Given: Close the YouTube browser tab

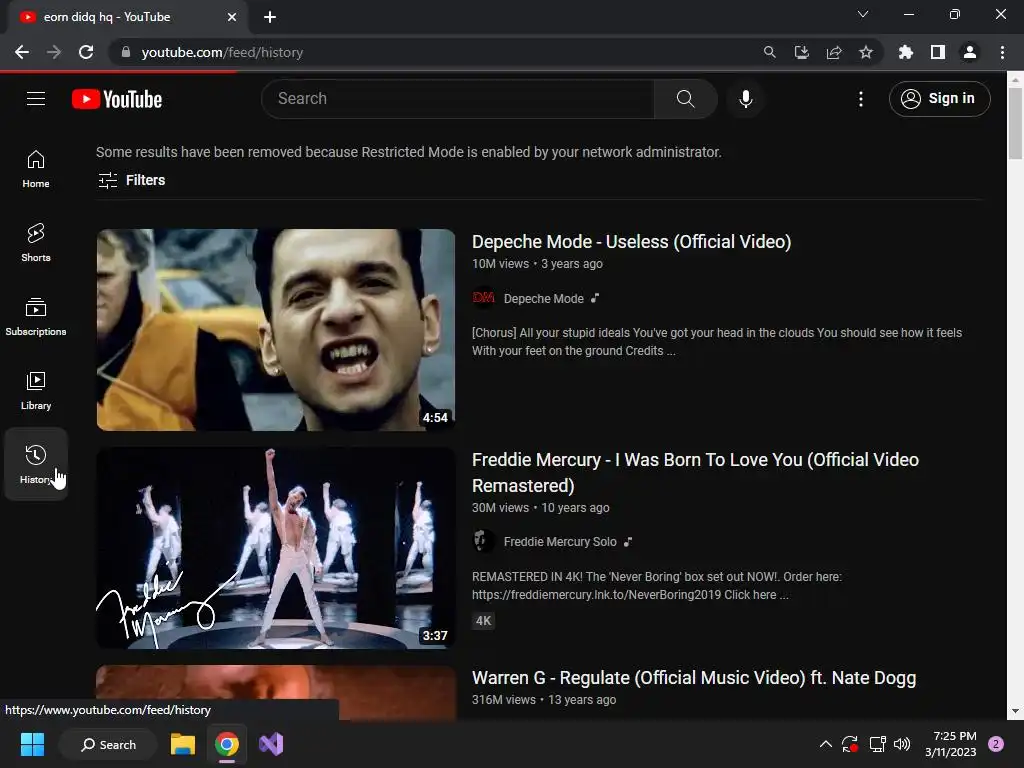Looking at the screenshot, I should 232,17.
